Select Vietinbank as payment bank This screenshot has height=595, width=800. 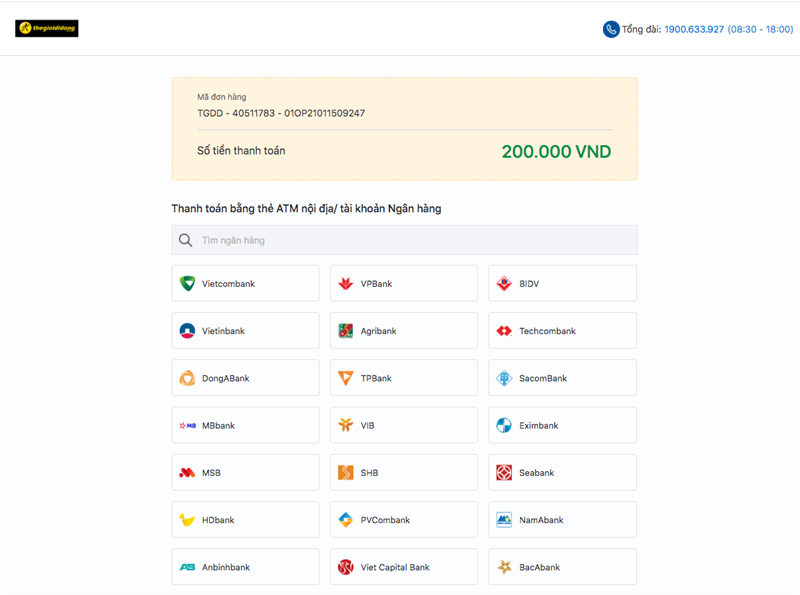click(245, 331)
